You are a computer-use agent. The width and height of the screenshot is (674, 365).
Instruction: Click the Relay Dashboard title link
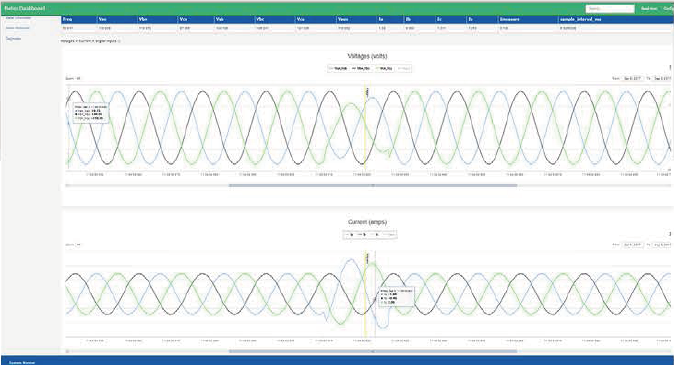click(25, 9)
